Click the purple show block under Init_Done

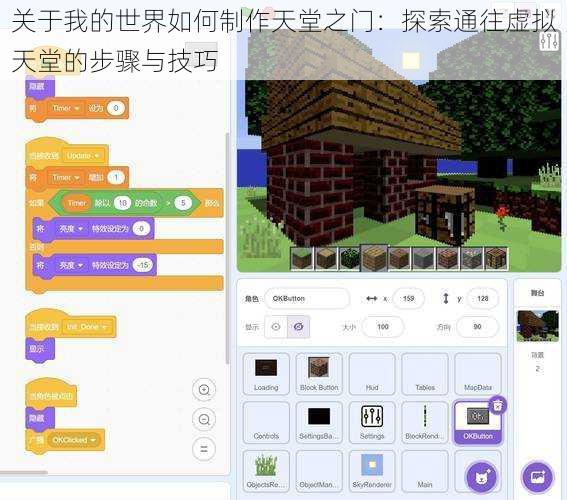(x=40, y=349)
